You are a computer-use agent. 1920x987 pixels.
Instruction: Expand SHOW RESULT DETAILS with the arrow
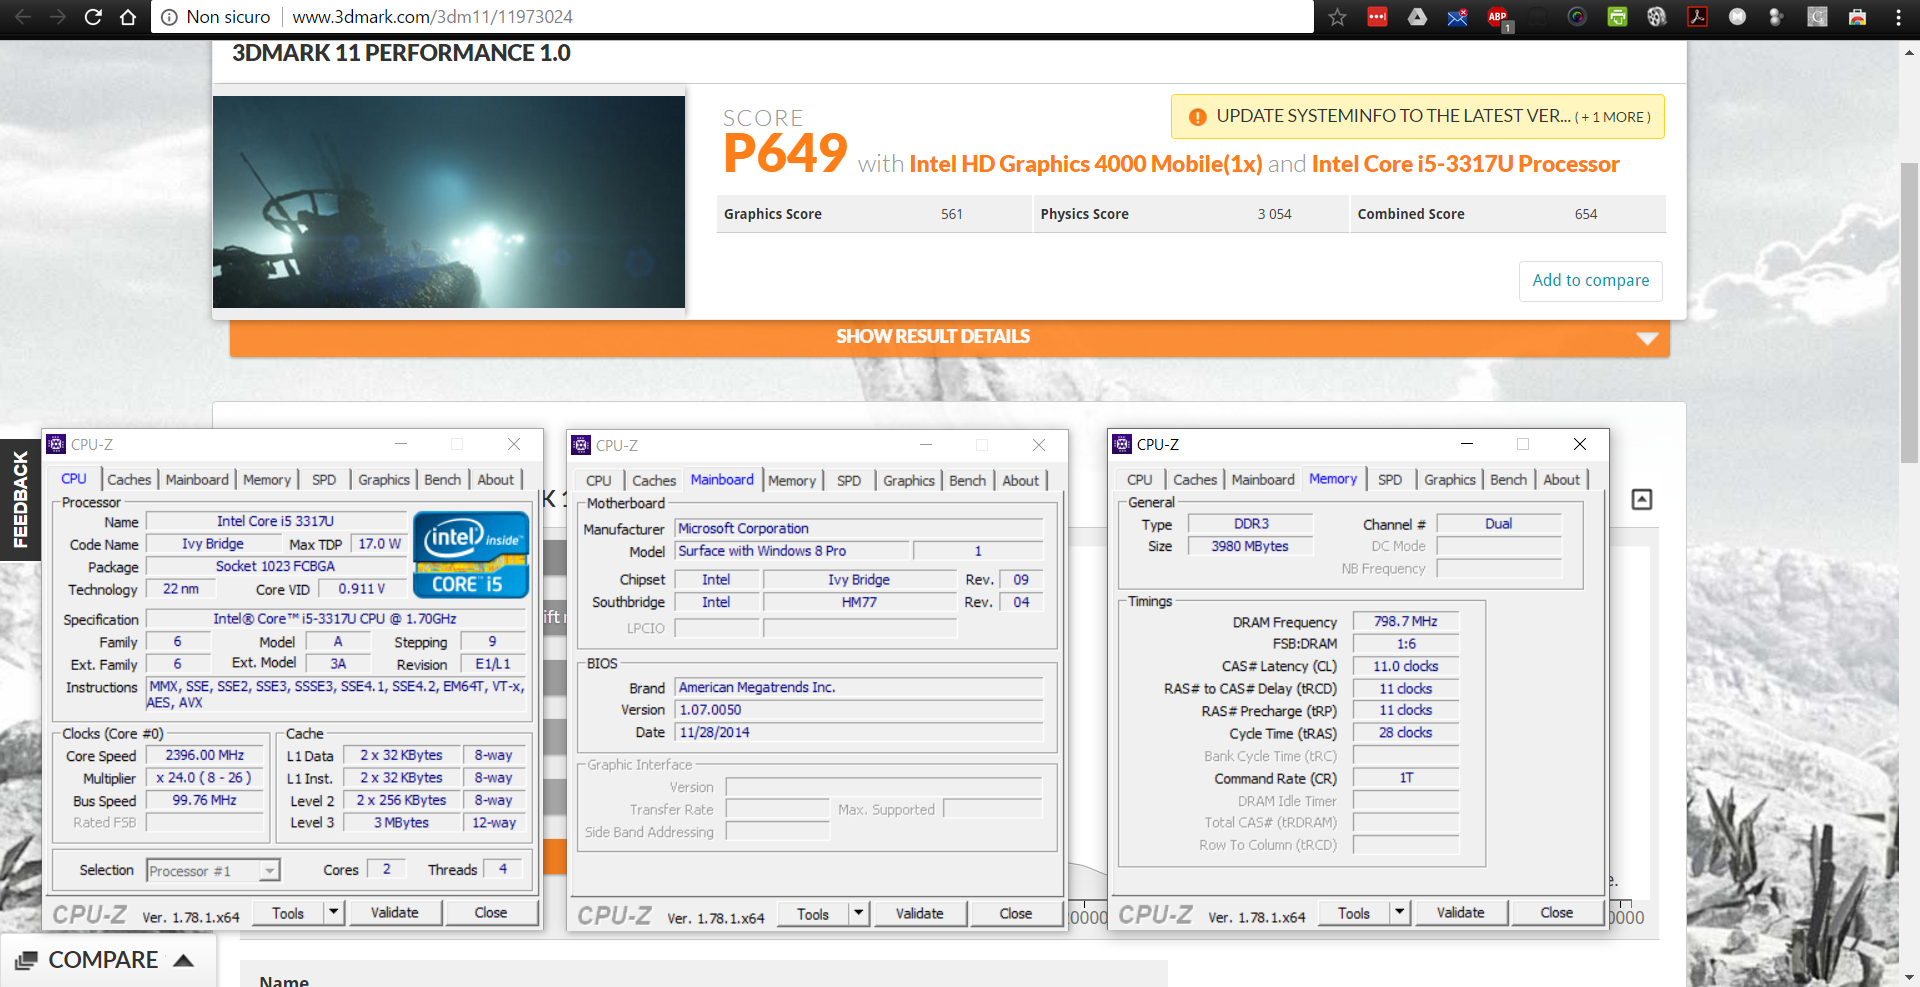[x=1647, y=338]
